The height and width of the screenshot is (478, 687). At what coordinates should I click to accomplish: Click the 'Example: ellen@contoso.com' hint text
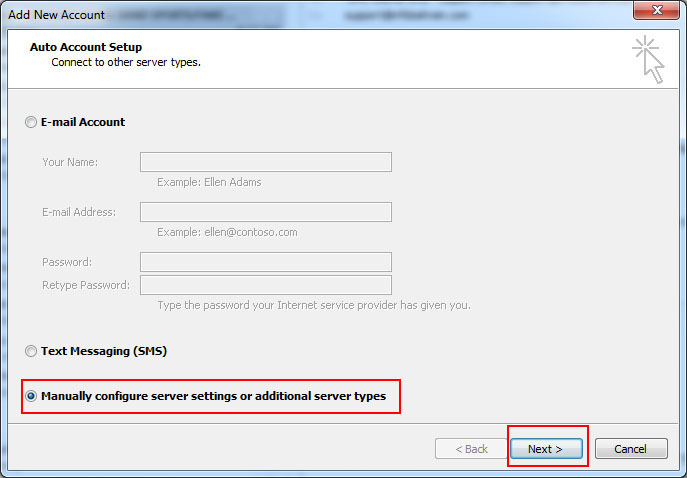click(x=227, y=232)
